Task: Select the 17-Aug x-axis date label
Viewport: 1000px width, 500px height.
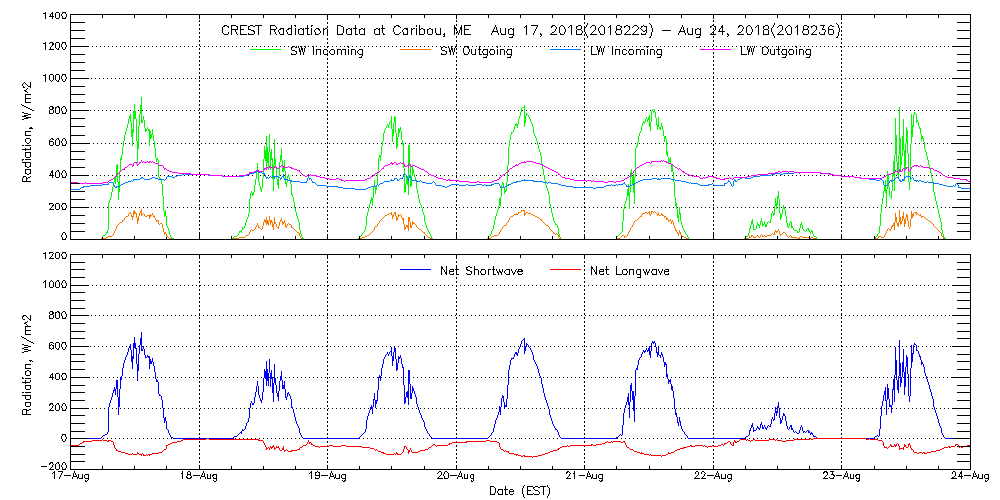Action: [72, 477]
